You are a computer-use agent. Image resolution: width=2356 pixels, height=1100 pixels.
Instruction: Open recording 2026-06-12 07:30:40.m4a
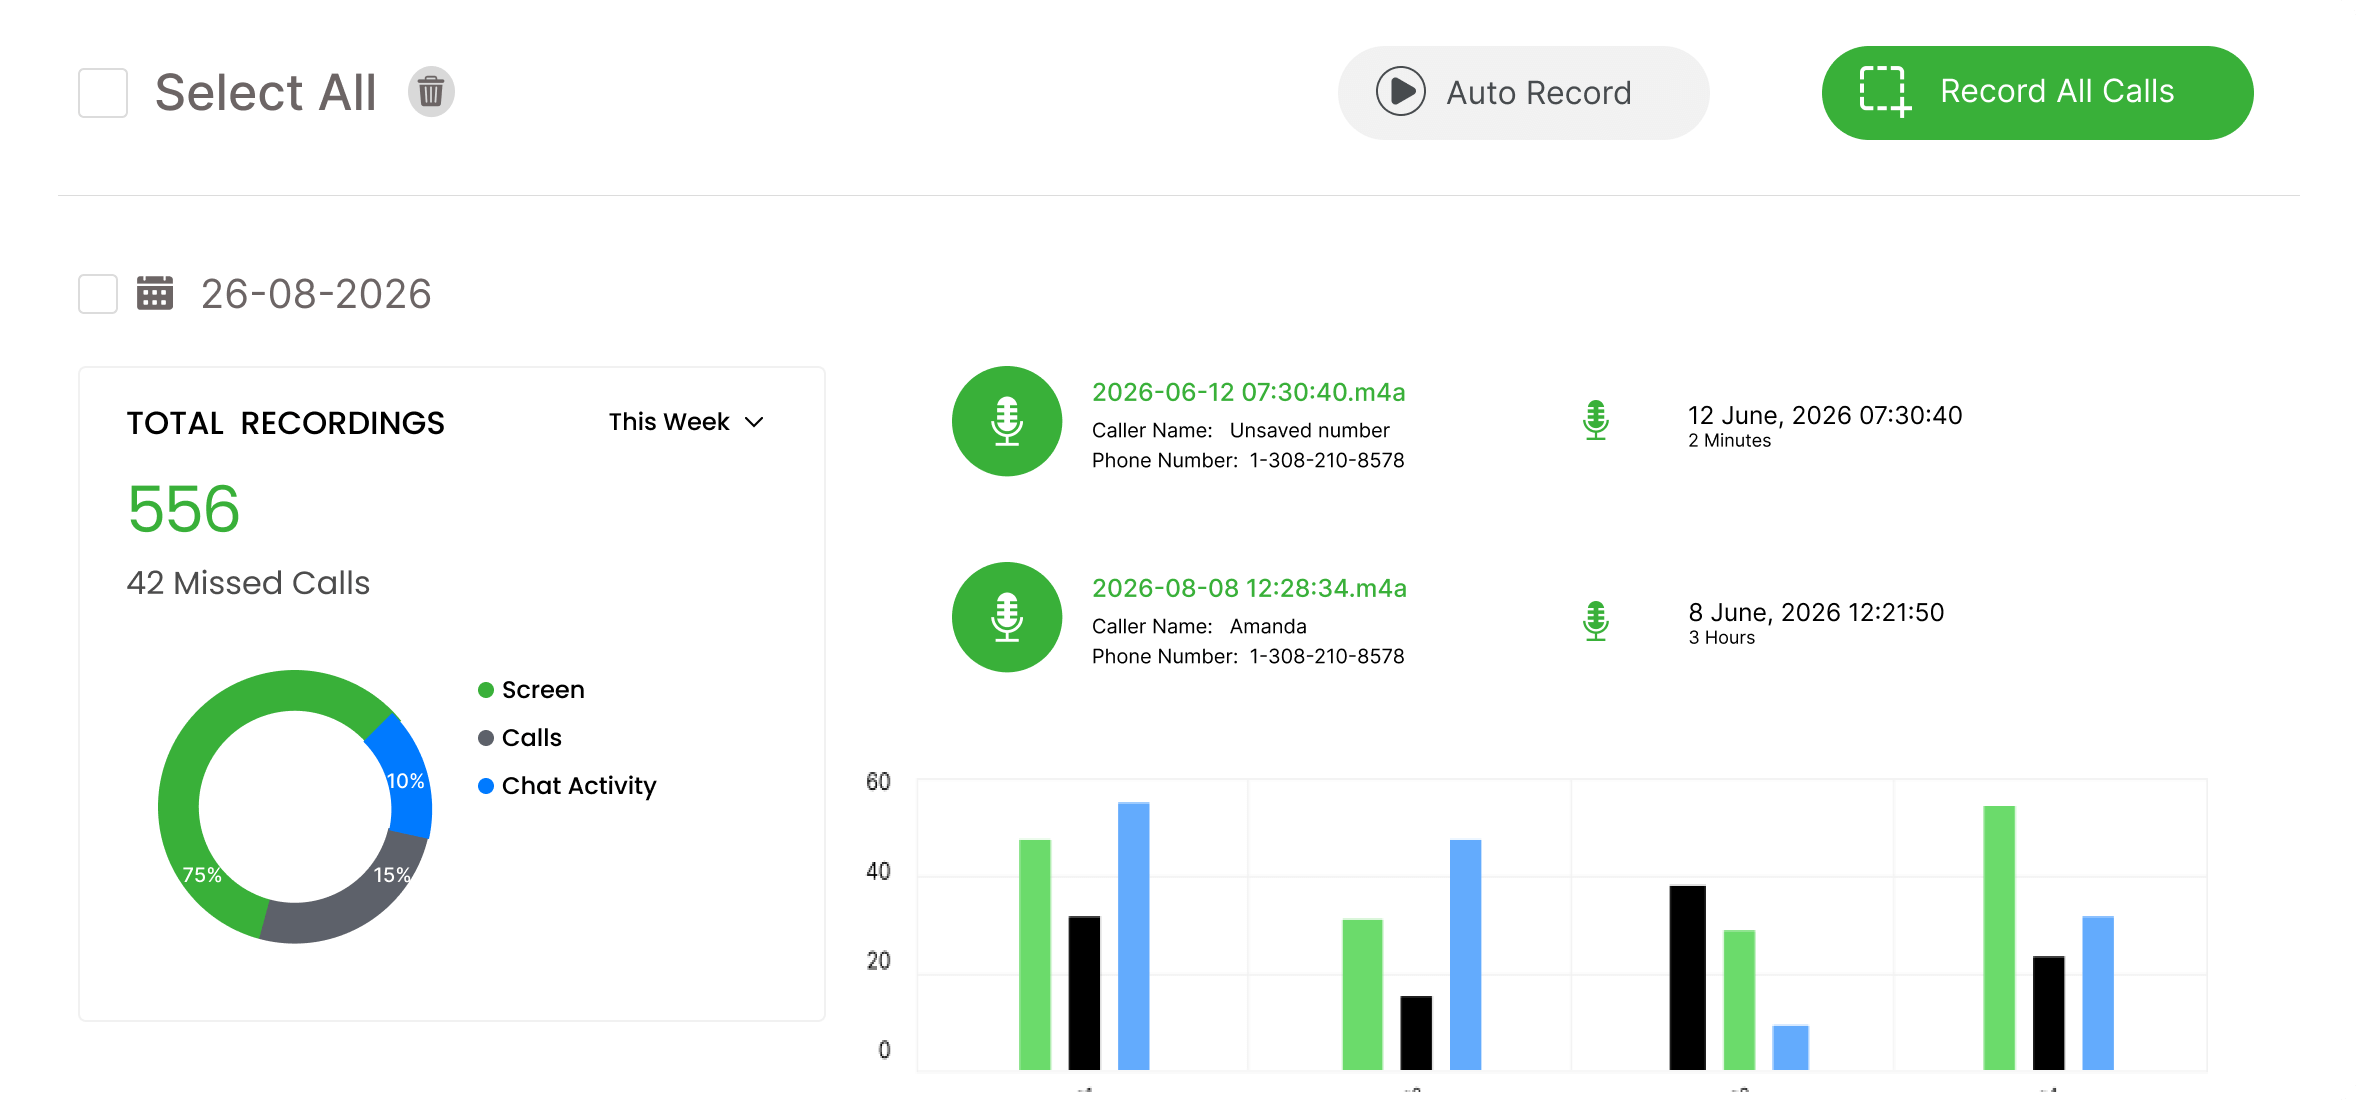[1248, 392]
